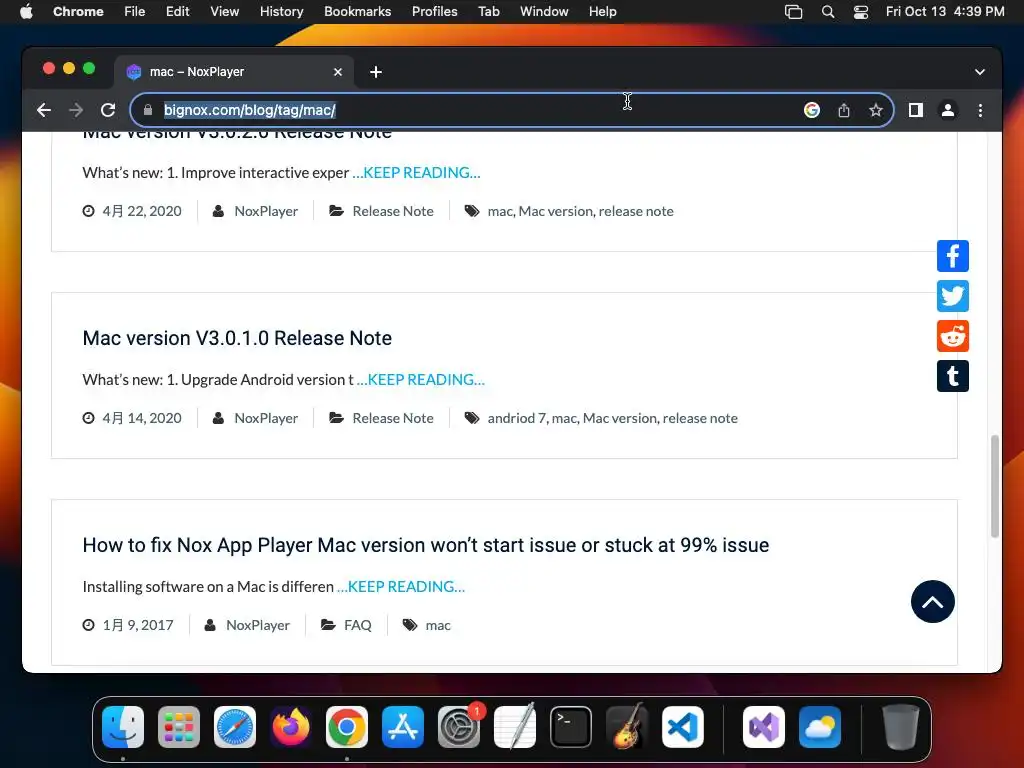Open System Settings from the Dock
The image size is (1024, 768).
pyautogui.click(x=458, y=727)
